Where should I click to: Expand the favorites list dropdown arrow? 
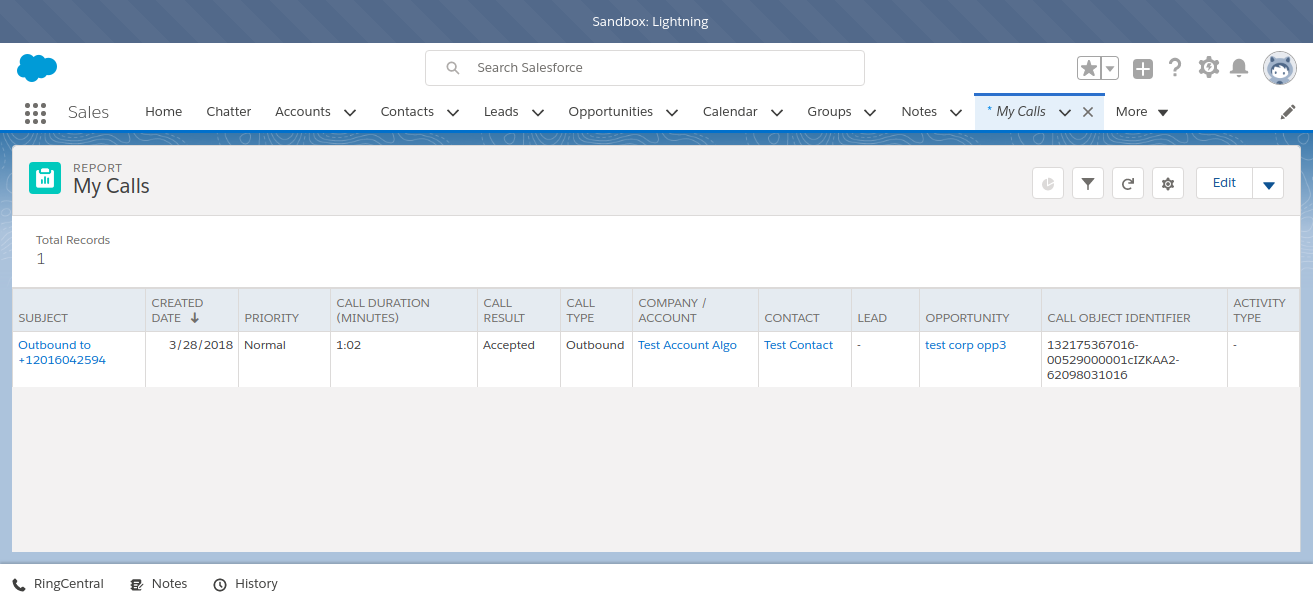tap(1110, 68)
